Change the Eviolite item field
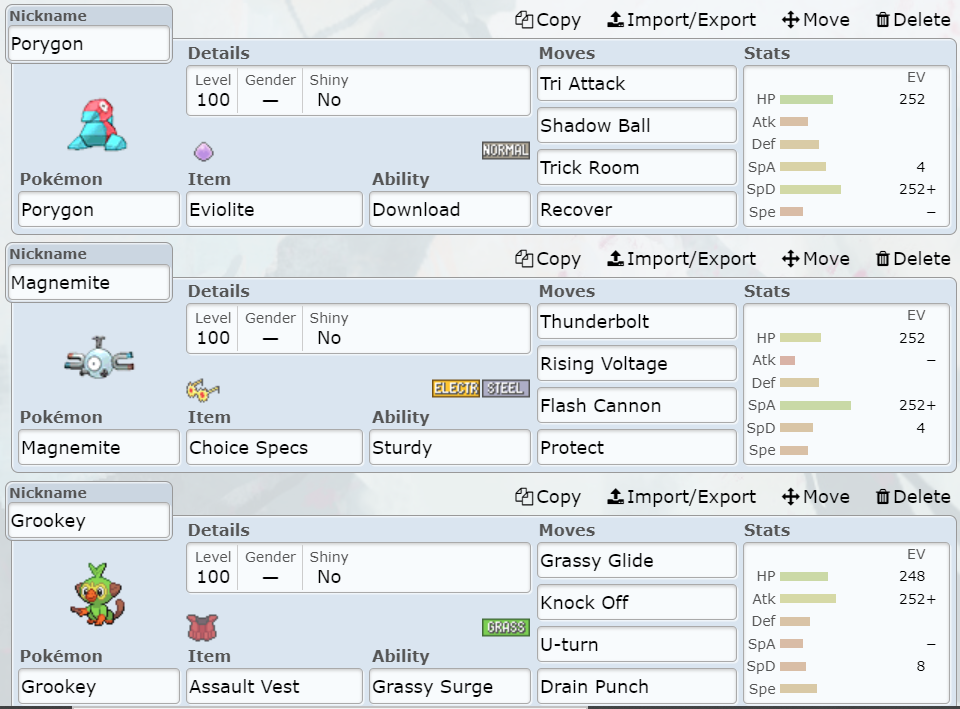 pyautogui.click(x=274, y=209)
